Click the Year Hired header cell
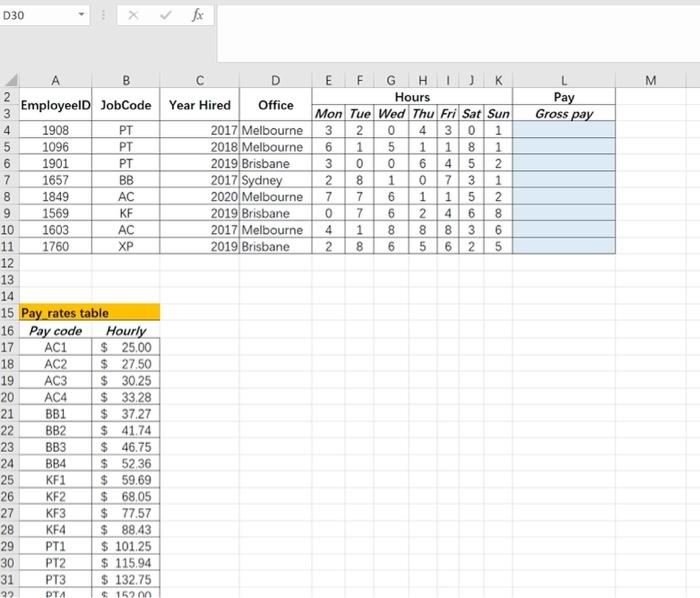 click(x=200, y=105)
